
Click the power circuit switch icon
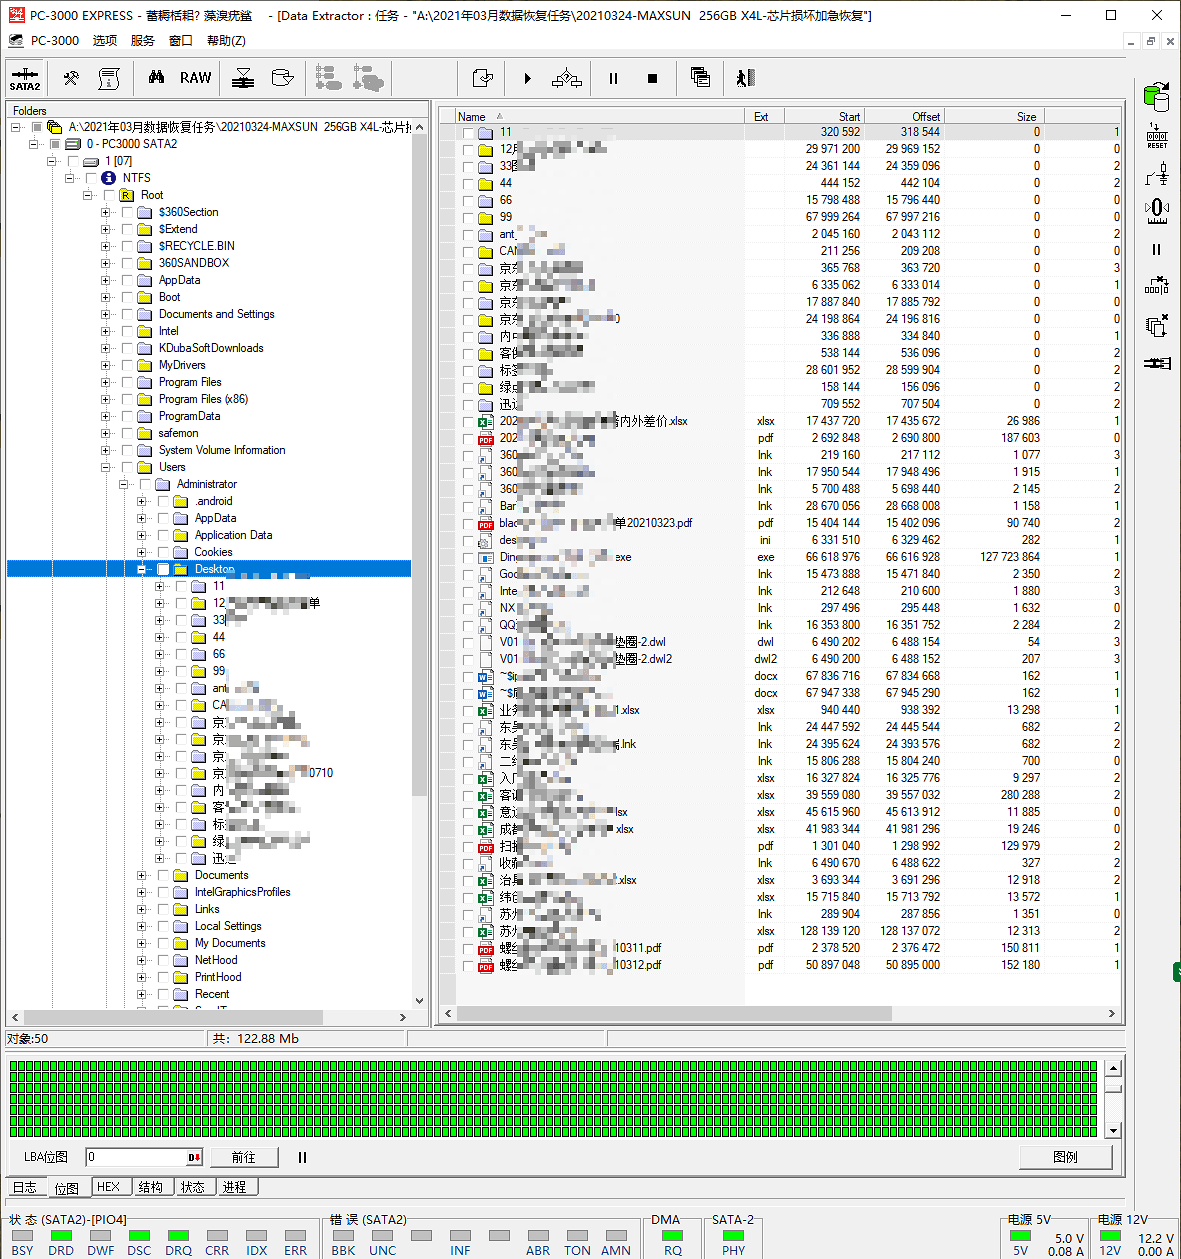tap(1157, 175)
